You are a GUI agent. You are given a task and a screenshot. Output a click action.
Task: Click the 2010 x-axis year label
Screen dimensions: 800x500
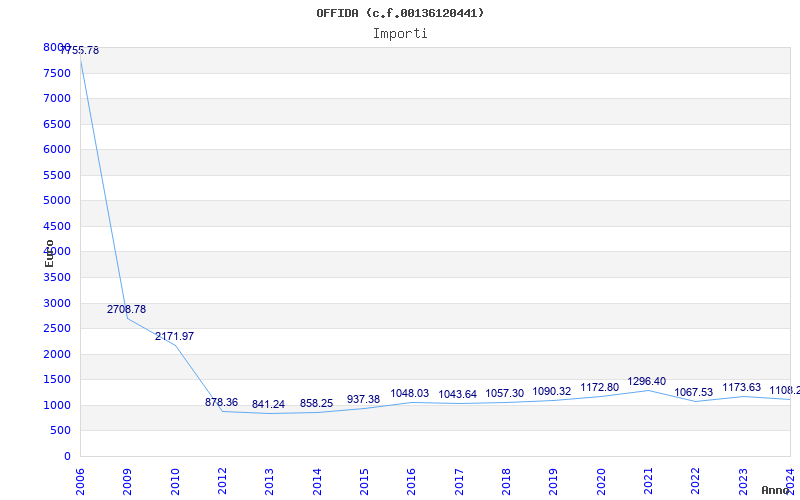point(175,482)
